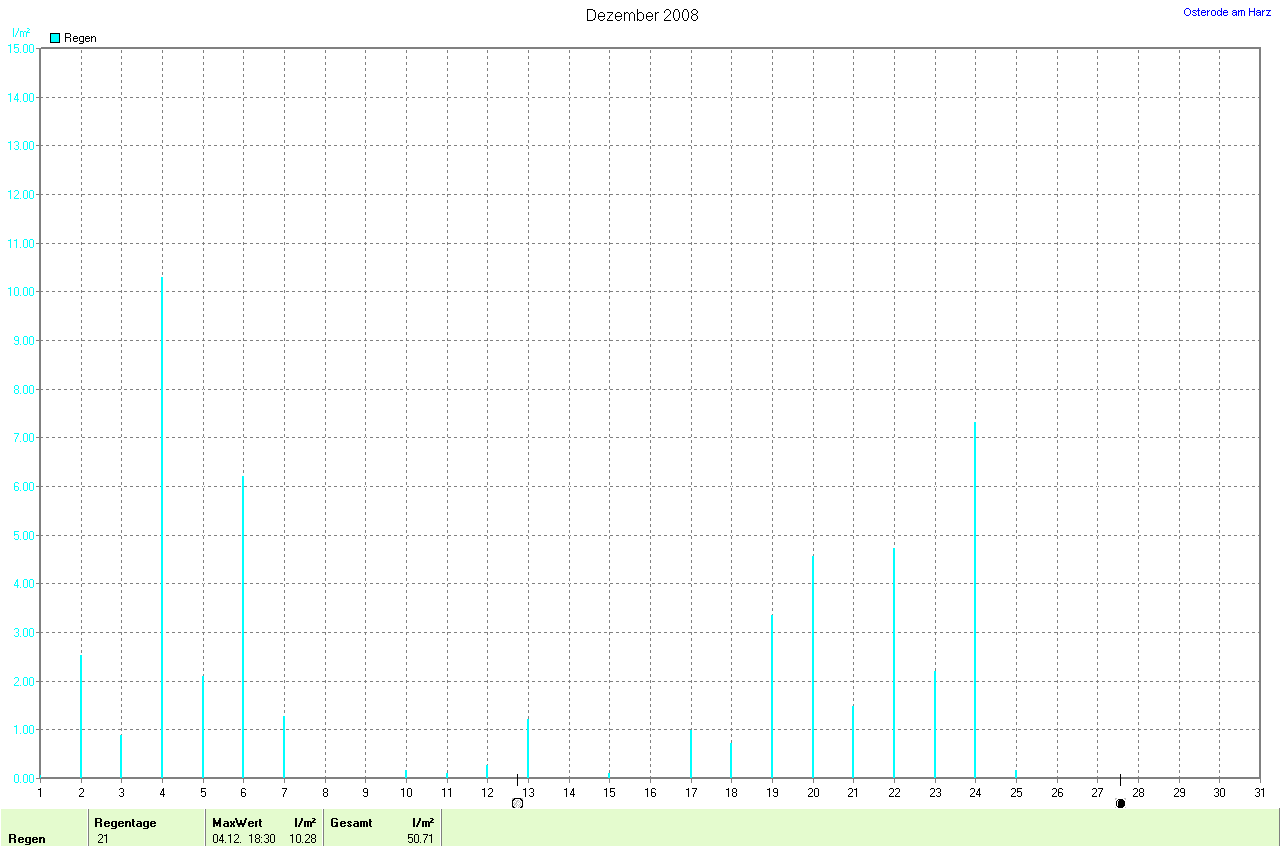Select the rain bar on day 24
The image size is (1280, 846).
[x=975, y=600]
